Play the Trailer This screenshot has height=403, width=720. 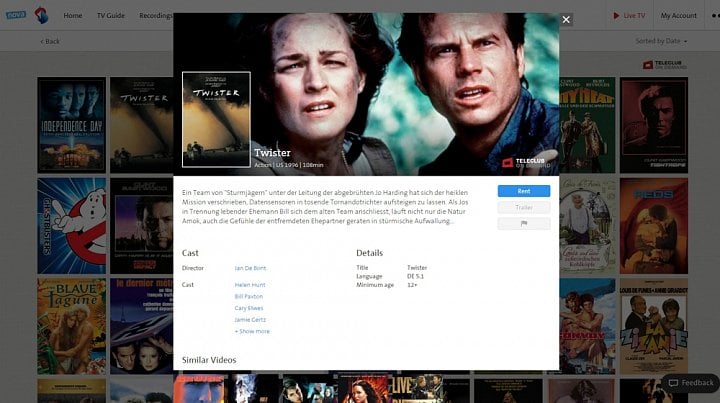click(x=523, y=207)
